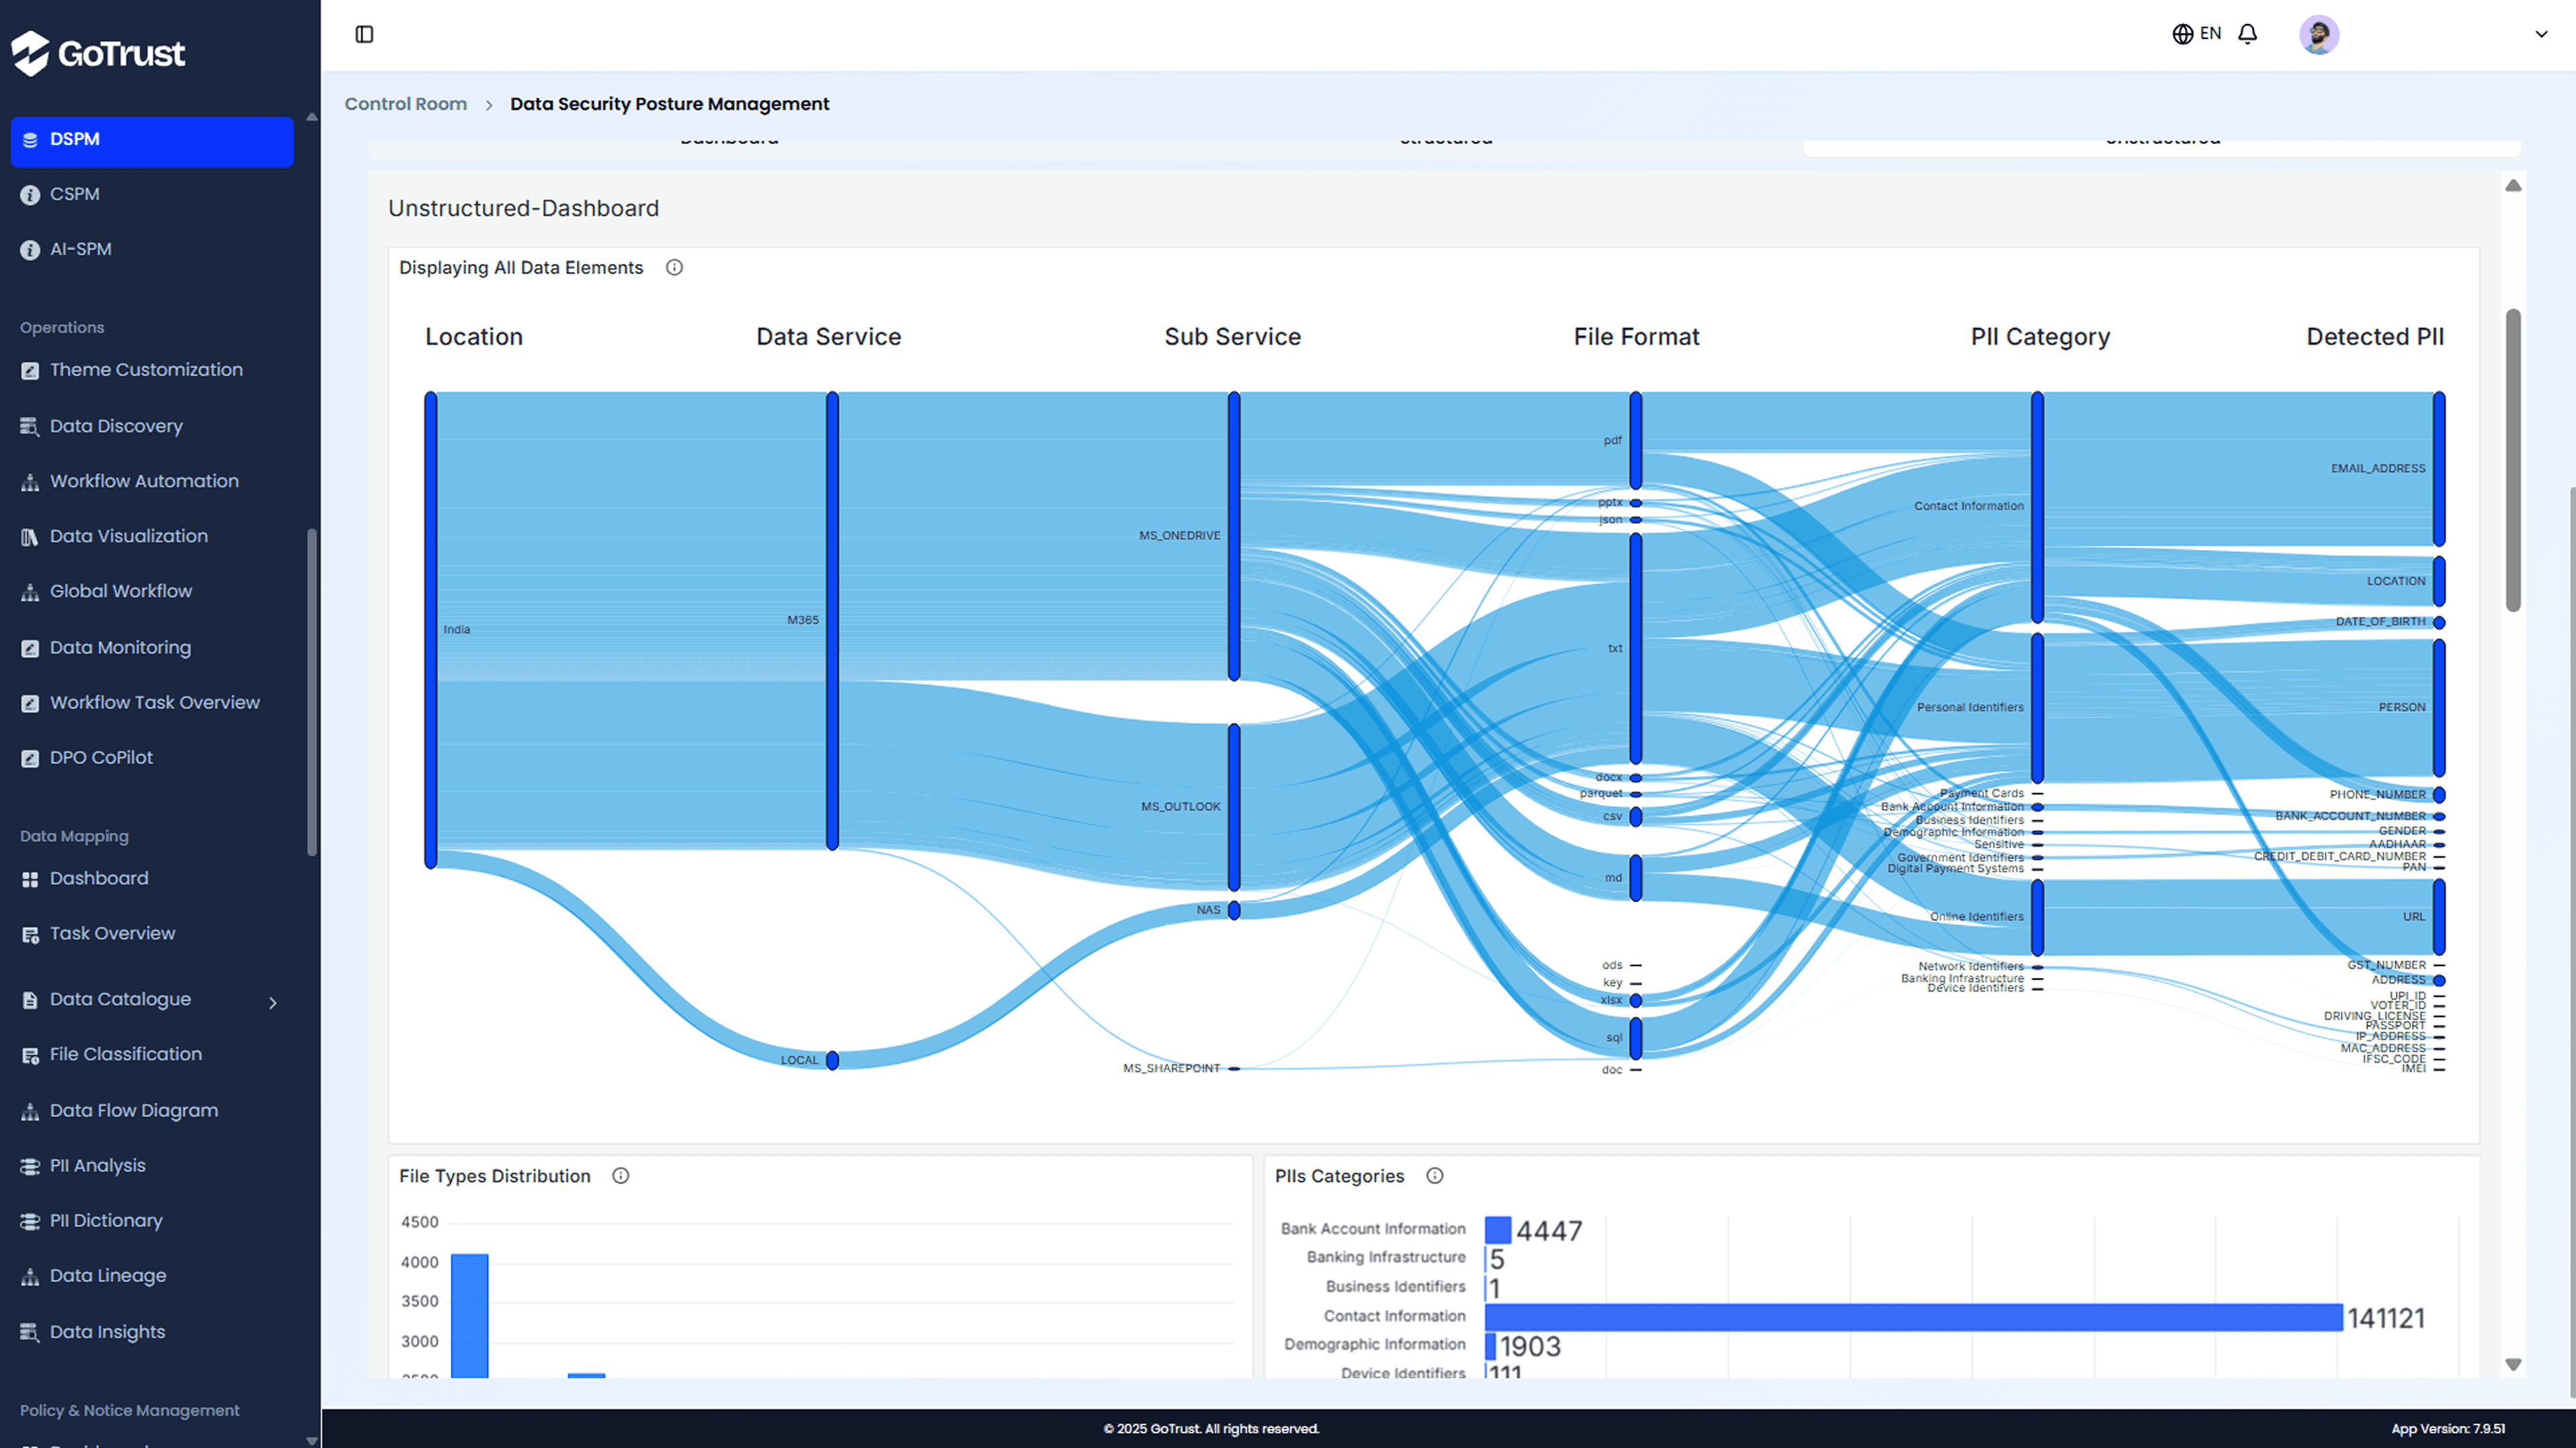Screen dimensions: 2576x1448
Task: Expand the account dropdown chevron
Action: (x=2540, y=34)
